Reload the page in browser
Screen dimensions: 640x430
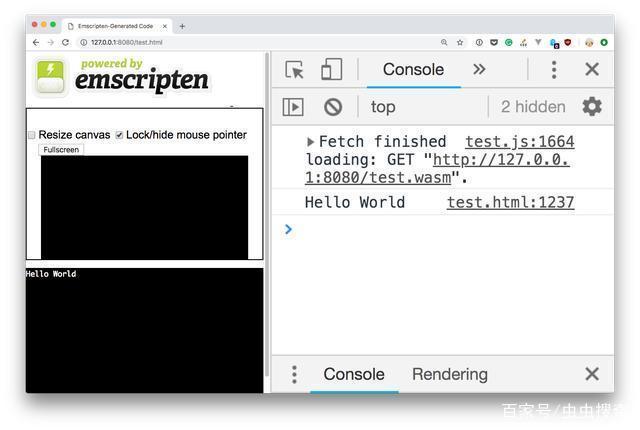[x=66, y=42]
